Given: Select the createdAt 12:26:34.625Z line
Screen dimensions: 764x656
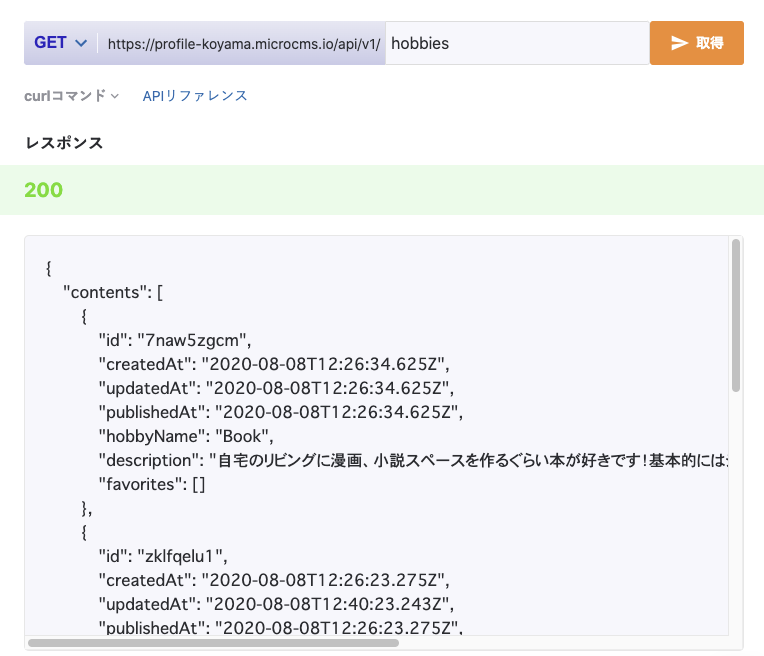Looking at the screenshot, I should [x=274, y=364].
